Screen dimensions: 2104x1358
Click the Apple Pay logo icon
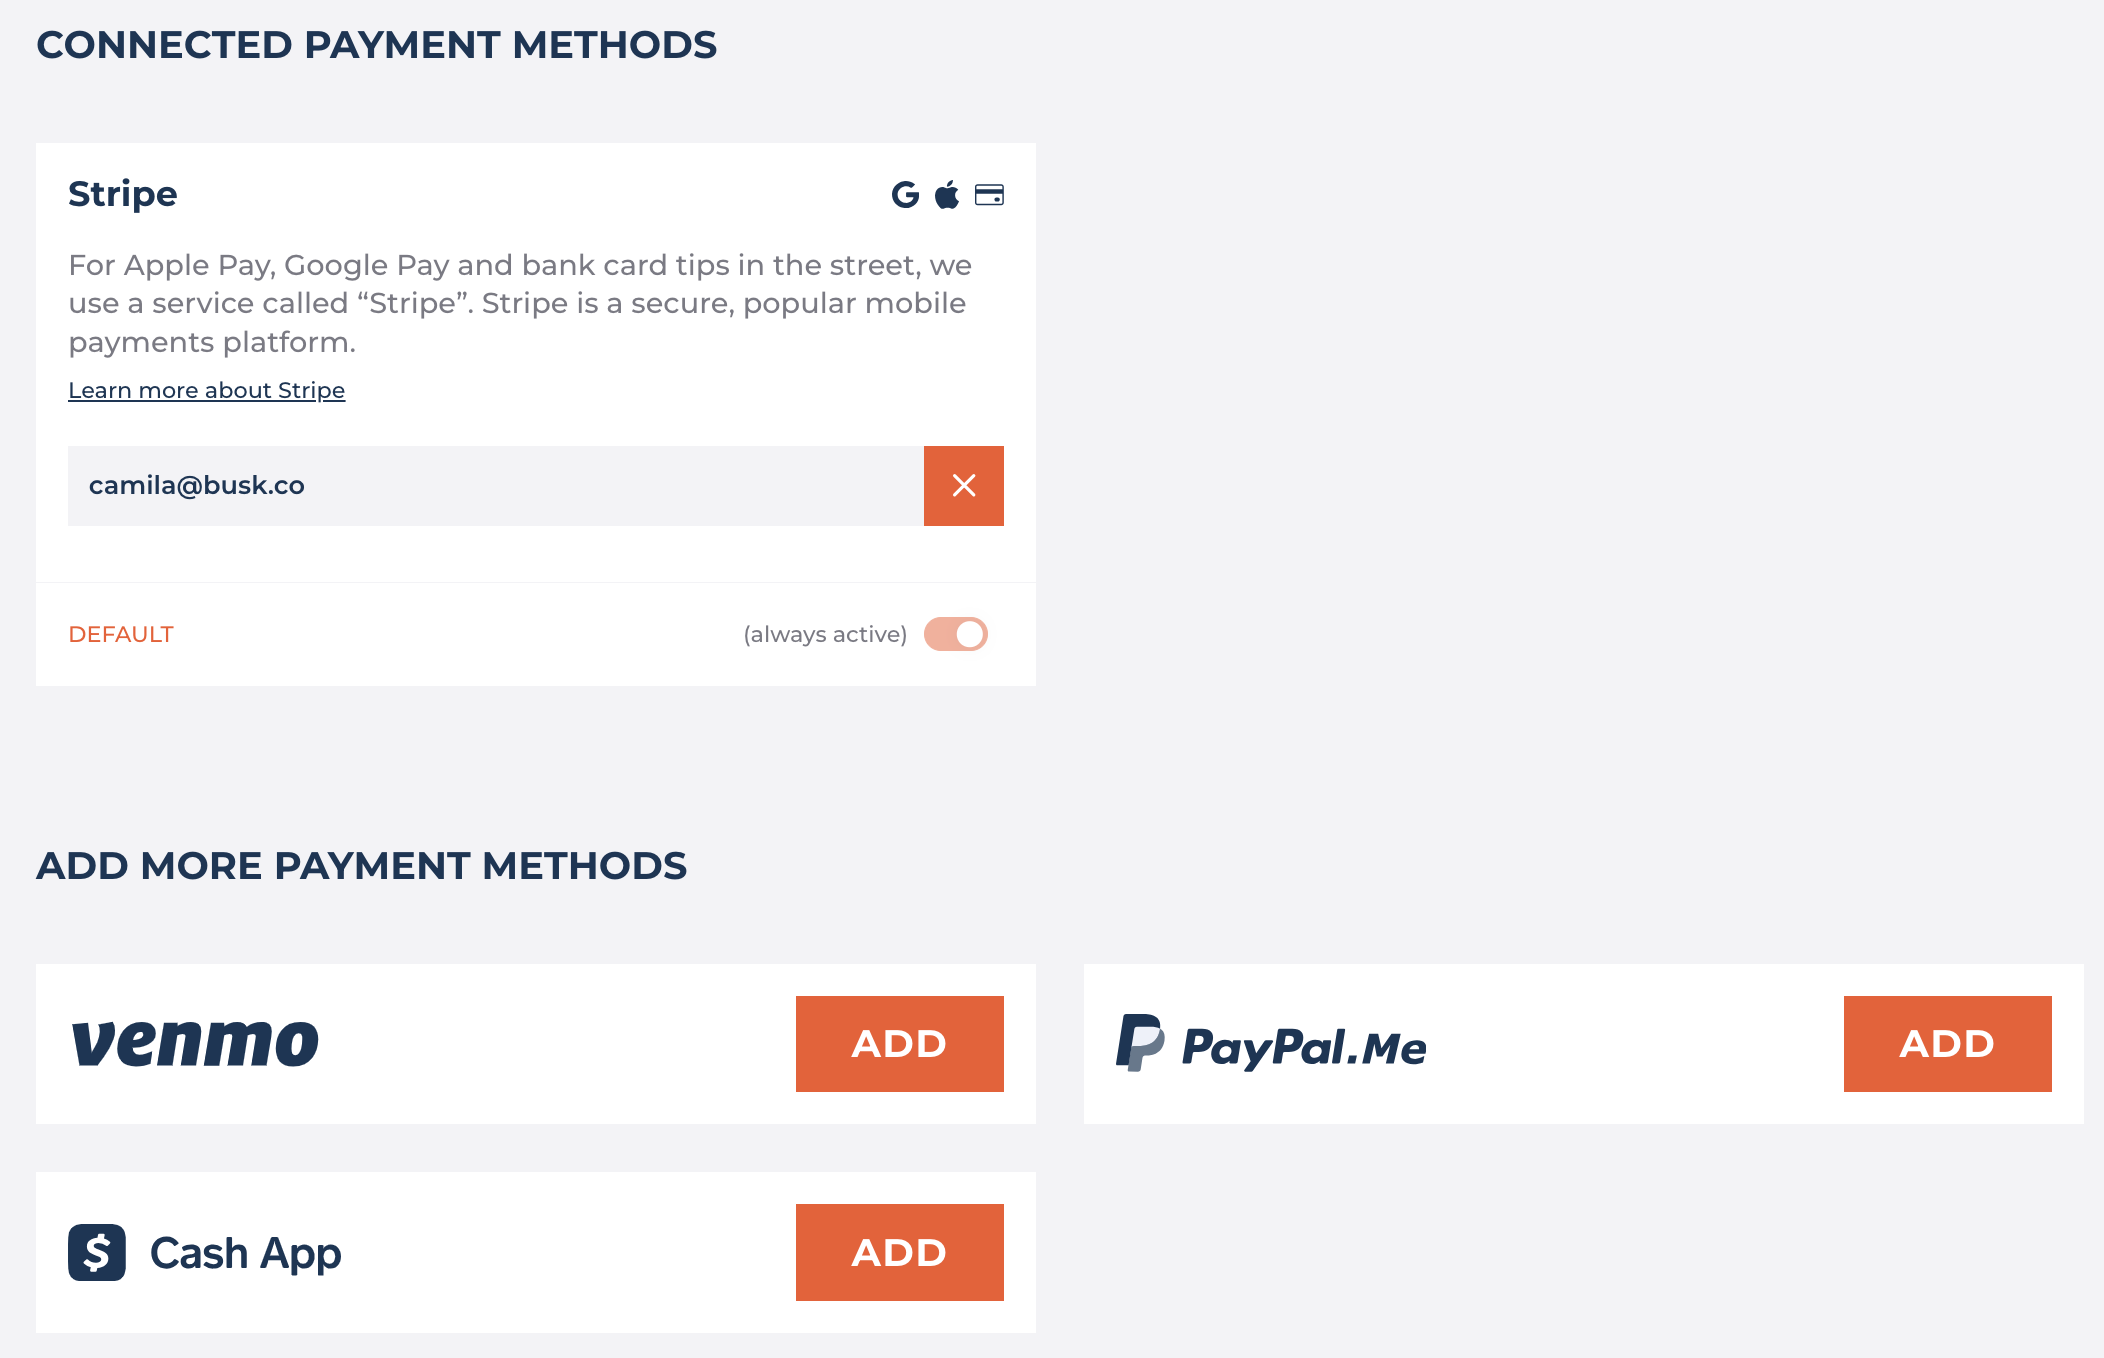coord(947,194)
